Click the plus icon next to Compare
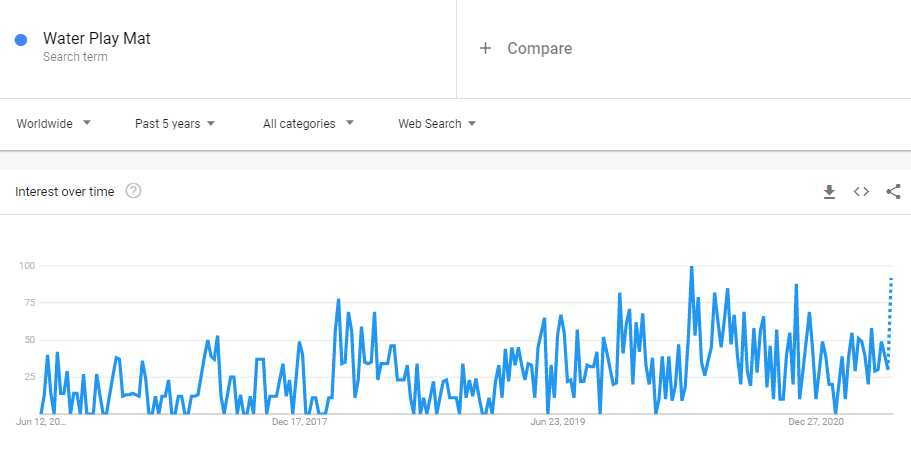Screen dimensions: 911x452 485,48
